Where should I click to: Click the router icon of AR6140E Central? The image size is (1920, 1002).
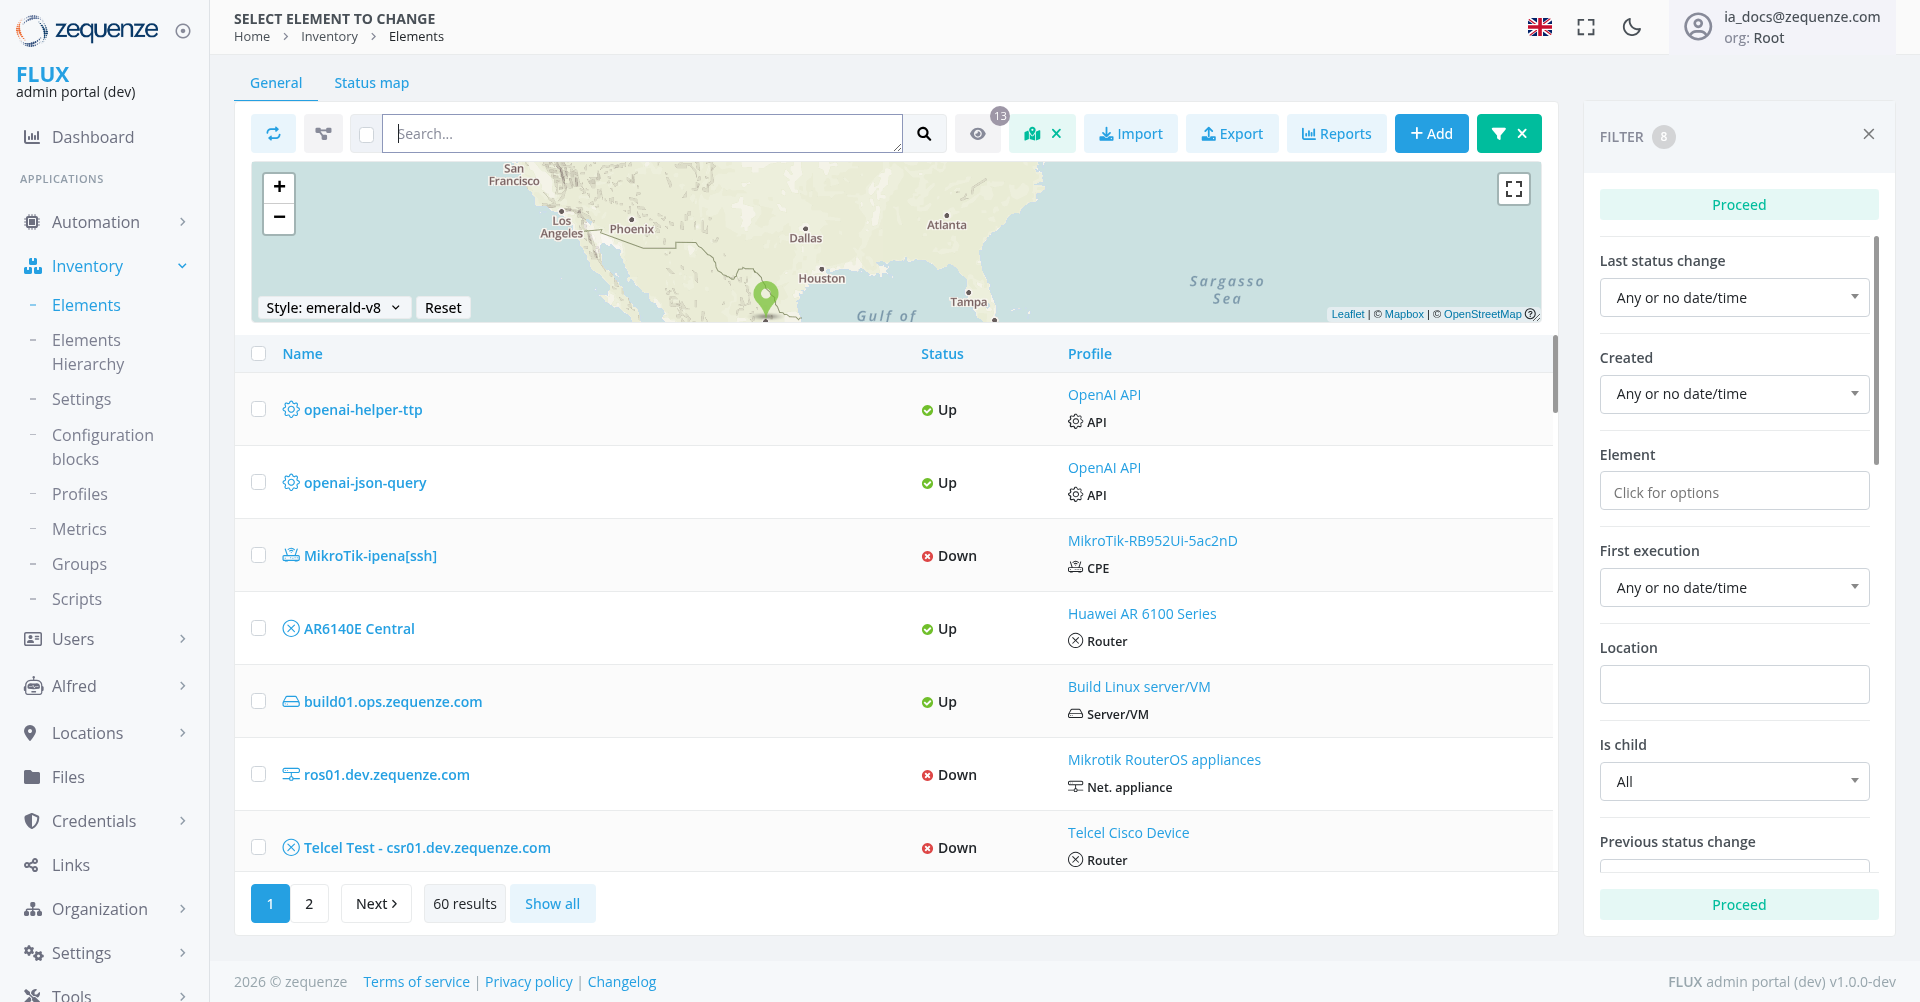tap(291, 628)
